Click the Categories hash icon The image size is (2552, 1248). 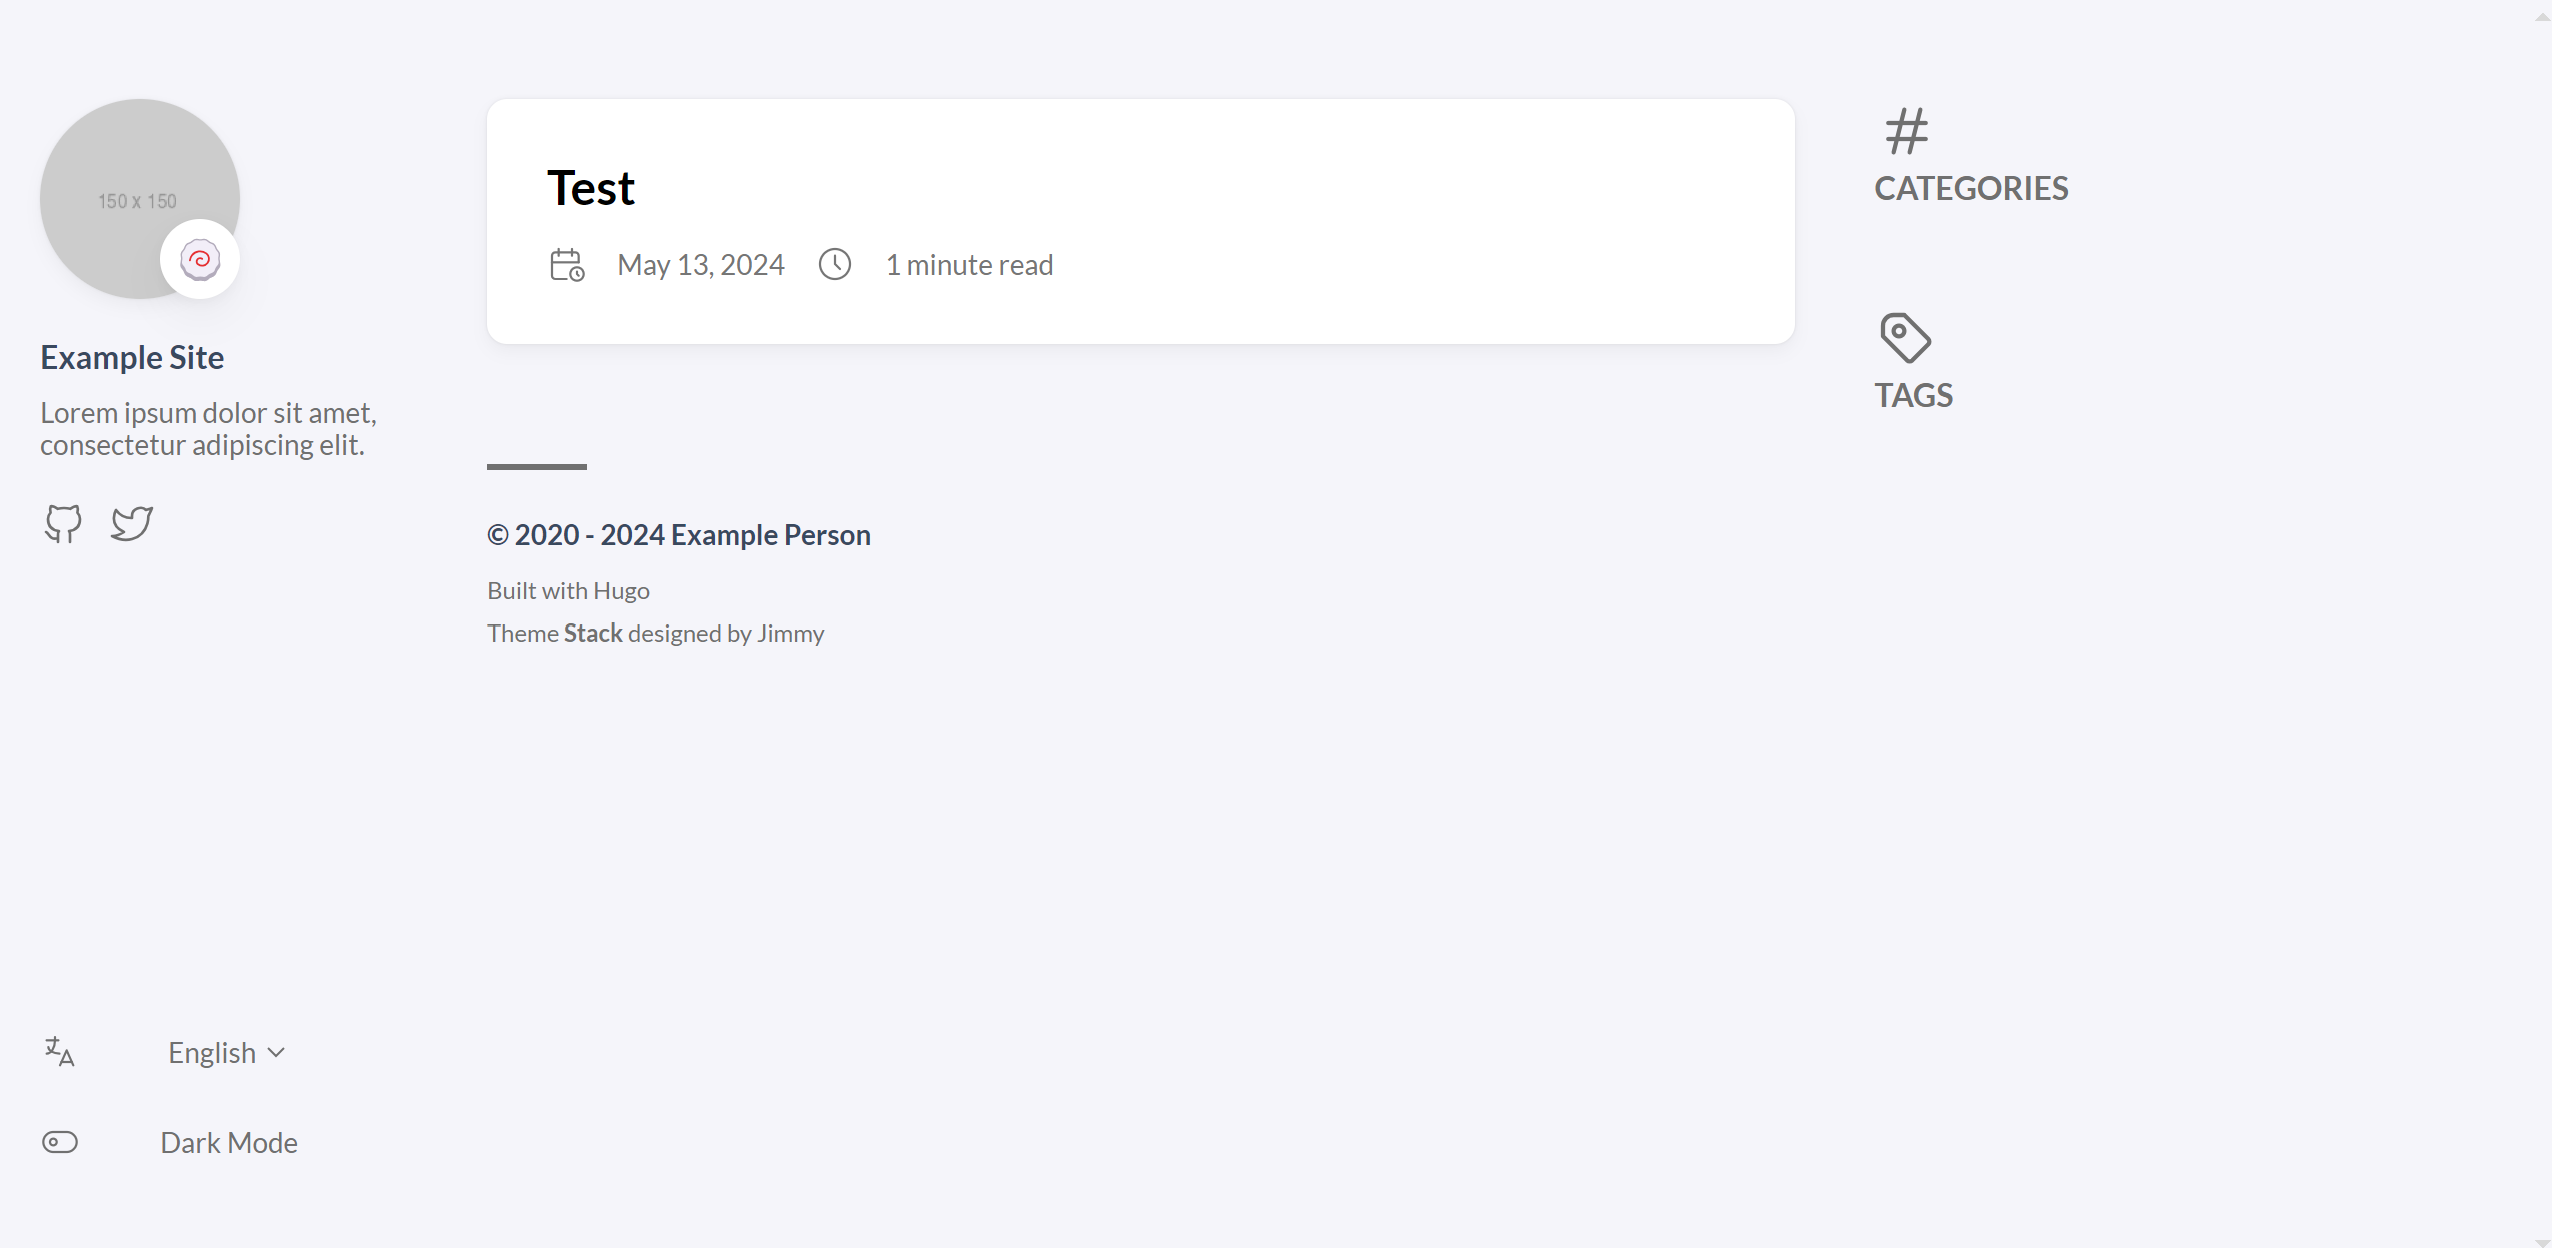tap(1906, 131)
